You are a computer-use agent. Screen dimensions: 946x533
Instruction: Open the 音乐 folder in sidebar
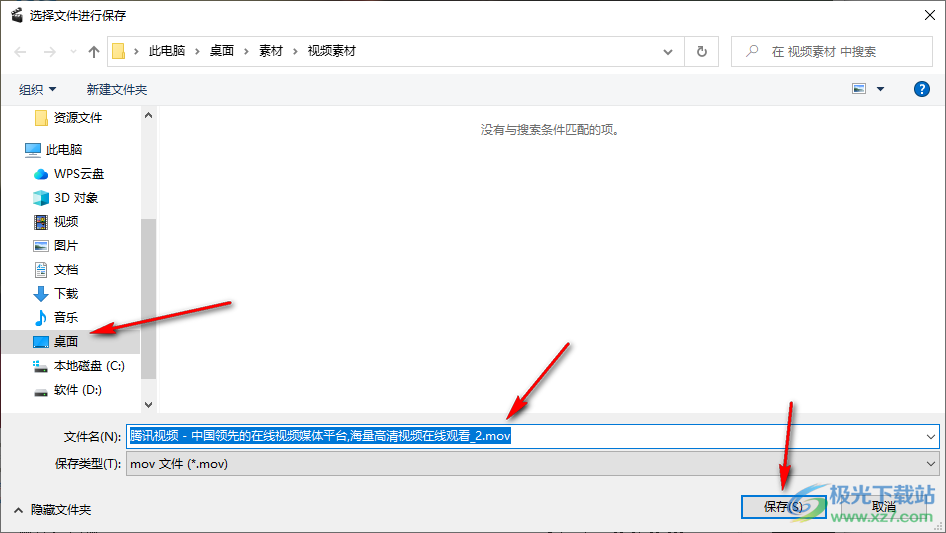click(65, 318)
